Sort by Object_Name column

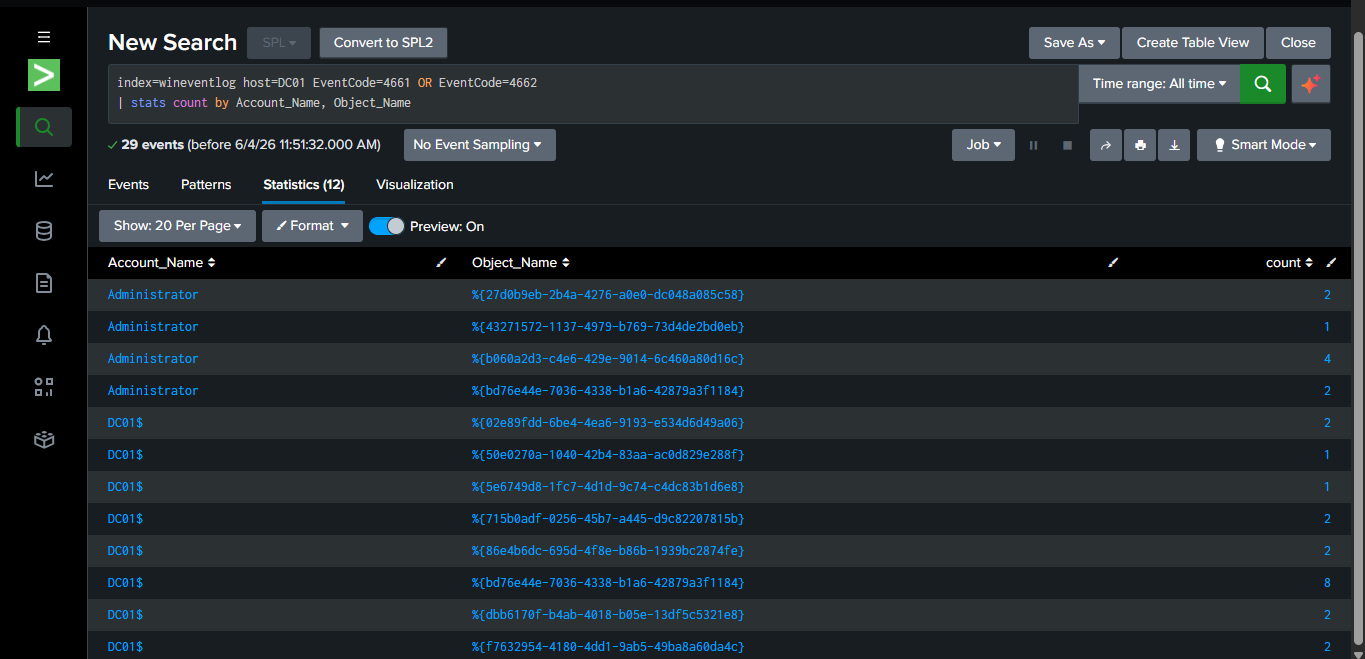point(521,263)
